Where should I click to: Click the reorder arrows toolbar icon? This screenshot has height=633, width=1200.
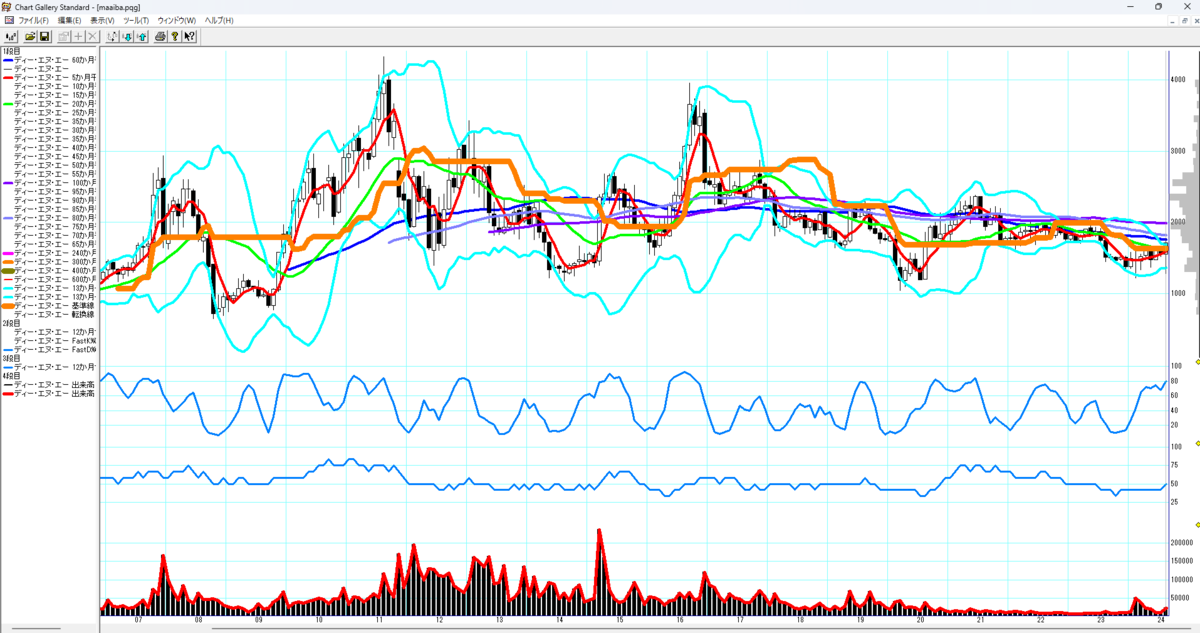coord(112,36)
